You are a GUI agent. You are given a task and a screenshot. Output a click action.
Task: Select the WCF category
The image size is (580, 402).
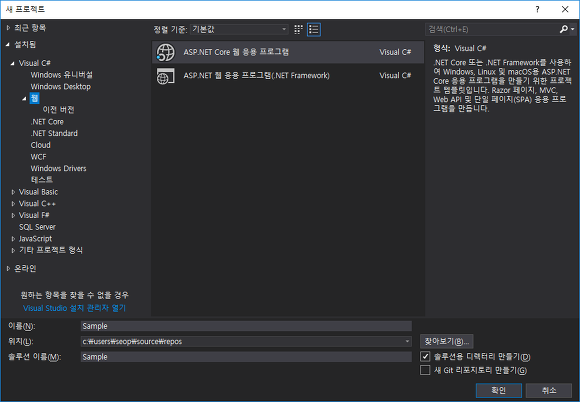point(38,157)
